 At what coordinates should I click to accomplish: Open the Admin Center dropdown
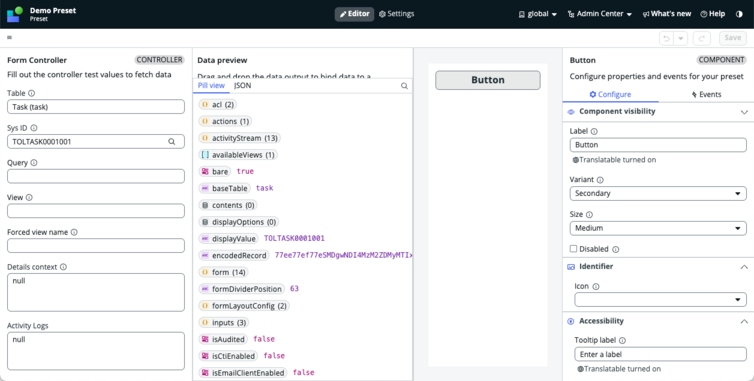(x=600, y=14)
